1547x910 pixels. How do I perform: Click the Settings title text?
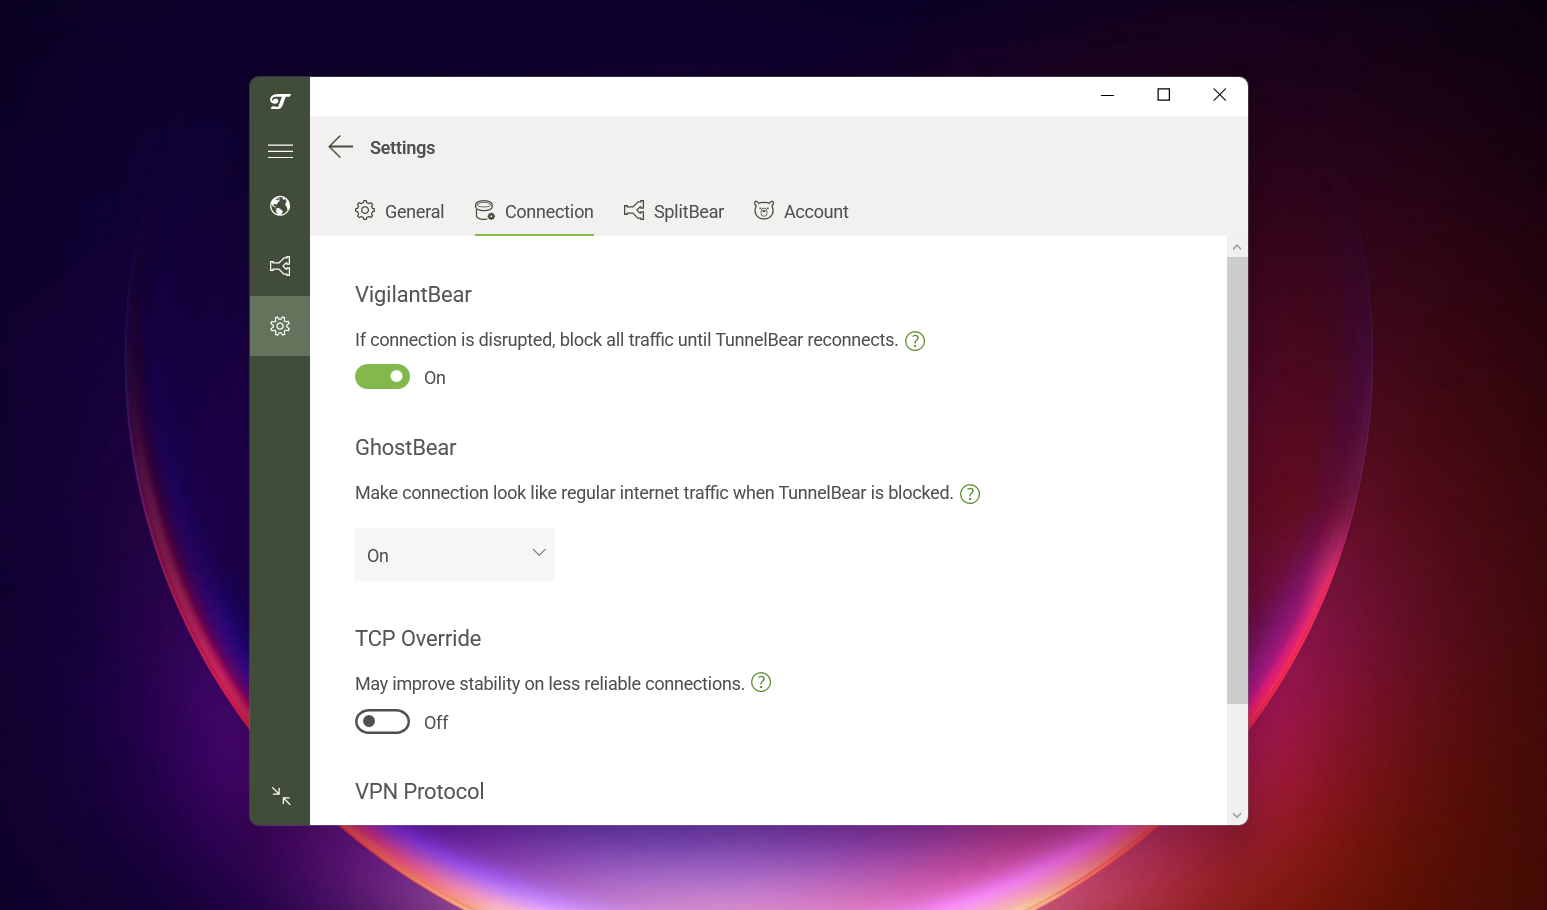click(x=402, y=147)
